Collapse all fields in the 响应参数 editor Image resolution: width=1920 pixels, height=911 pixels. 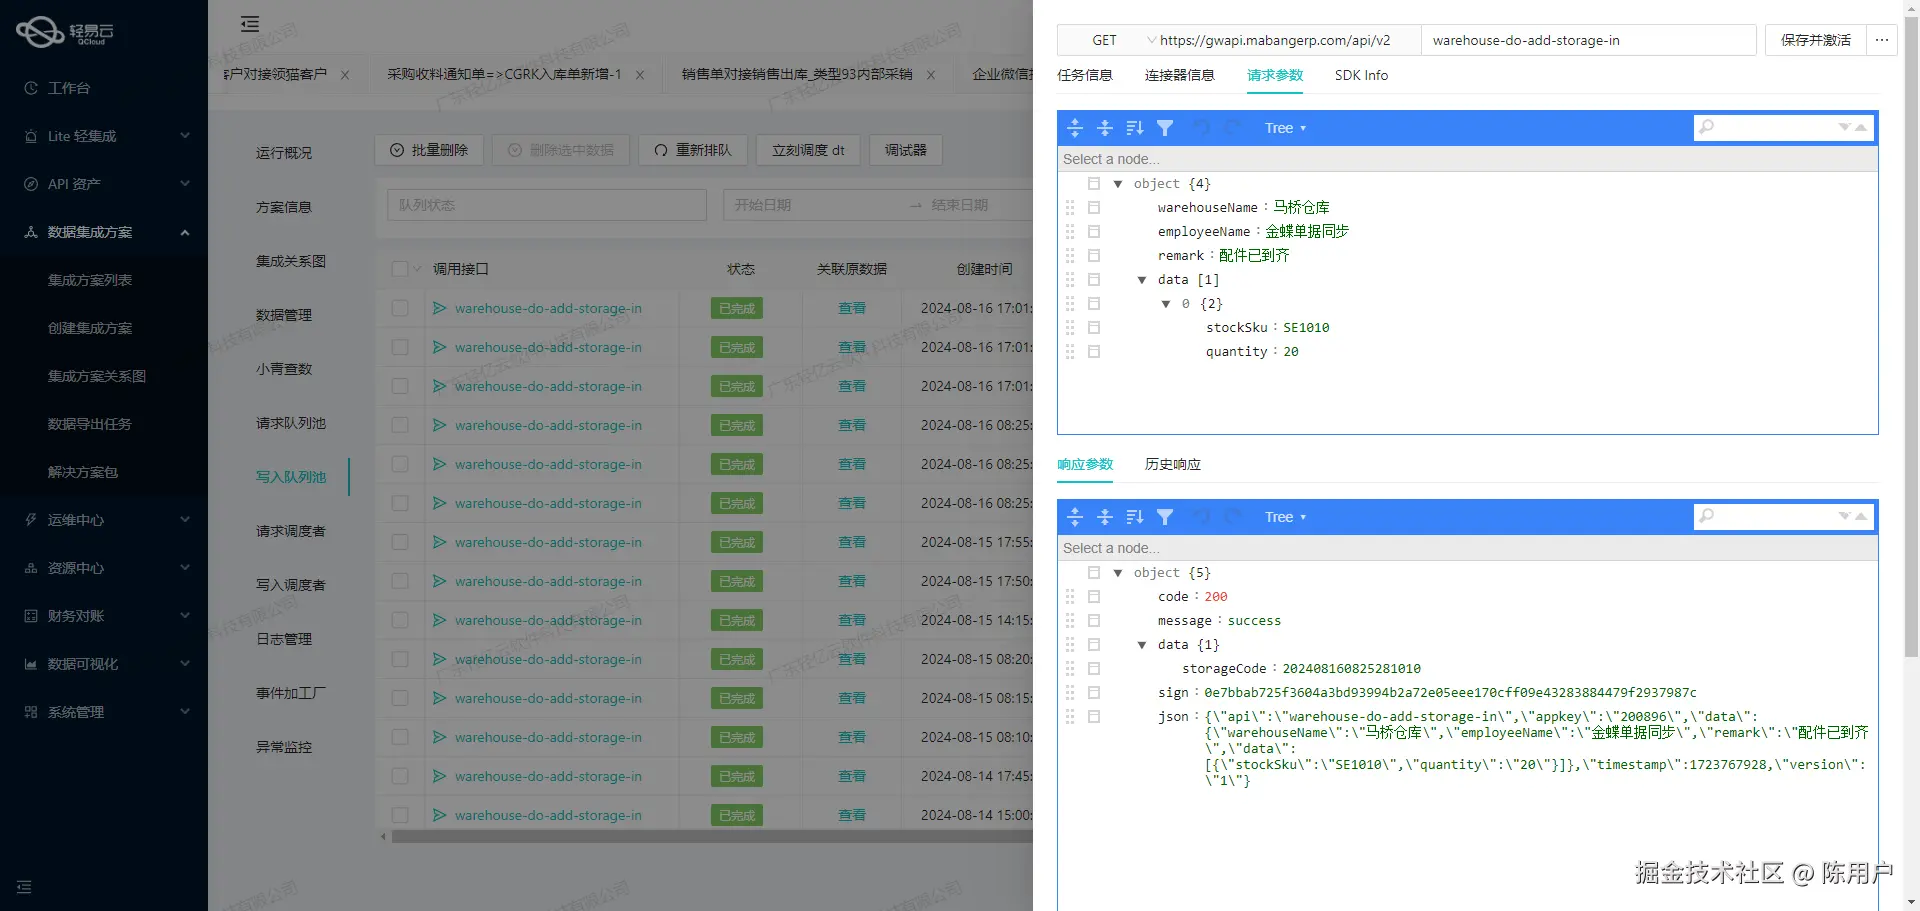(1105, 517)
